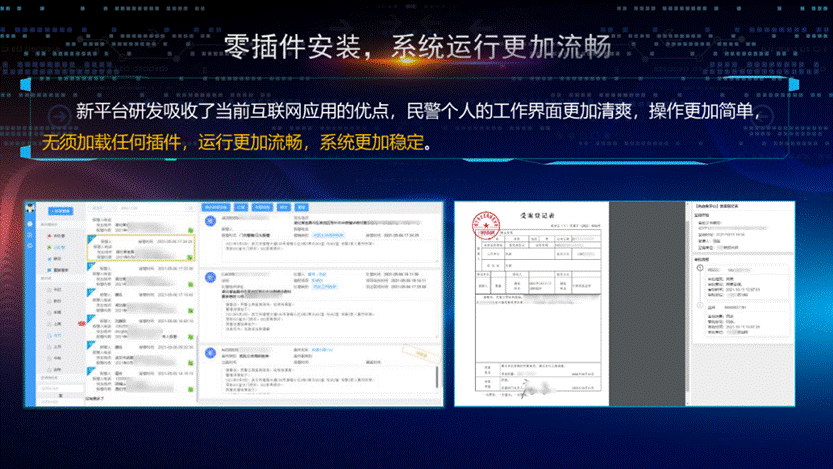Click the blue button atop the left sidebar
833x469 pixels.
62,211
